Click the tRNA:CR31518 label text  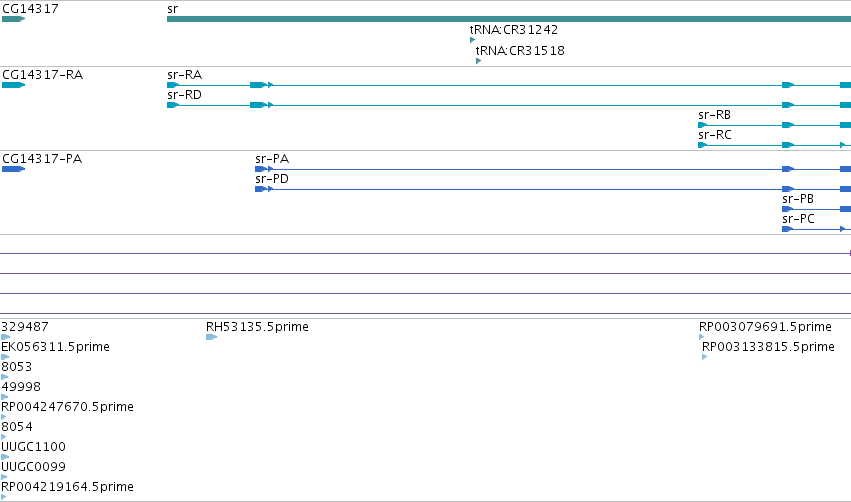click(x=520, y=50)
